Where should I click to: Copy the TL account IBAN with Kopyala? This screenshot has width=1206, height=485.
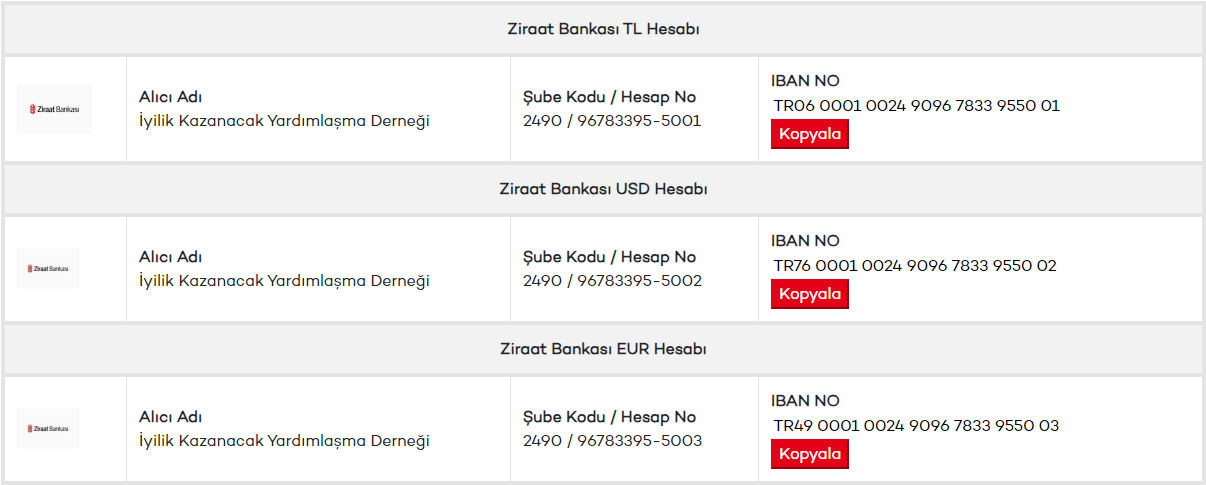pos(809,134)
